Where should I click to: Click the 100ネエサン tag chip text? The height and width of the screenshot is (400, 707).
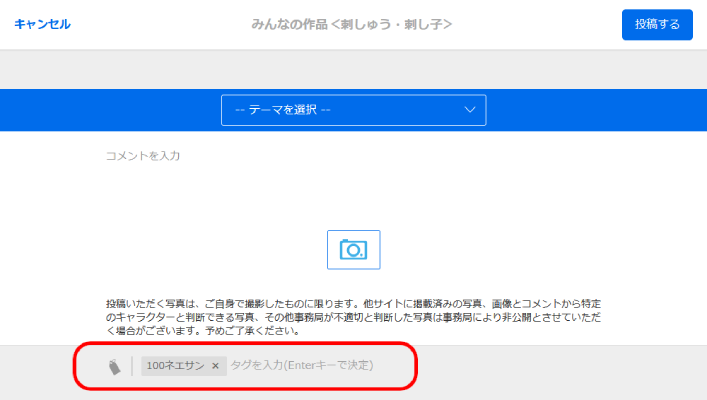[x=175, y=365]
